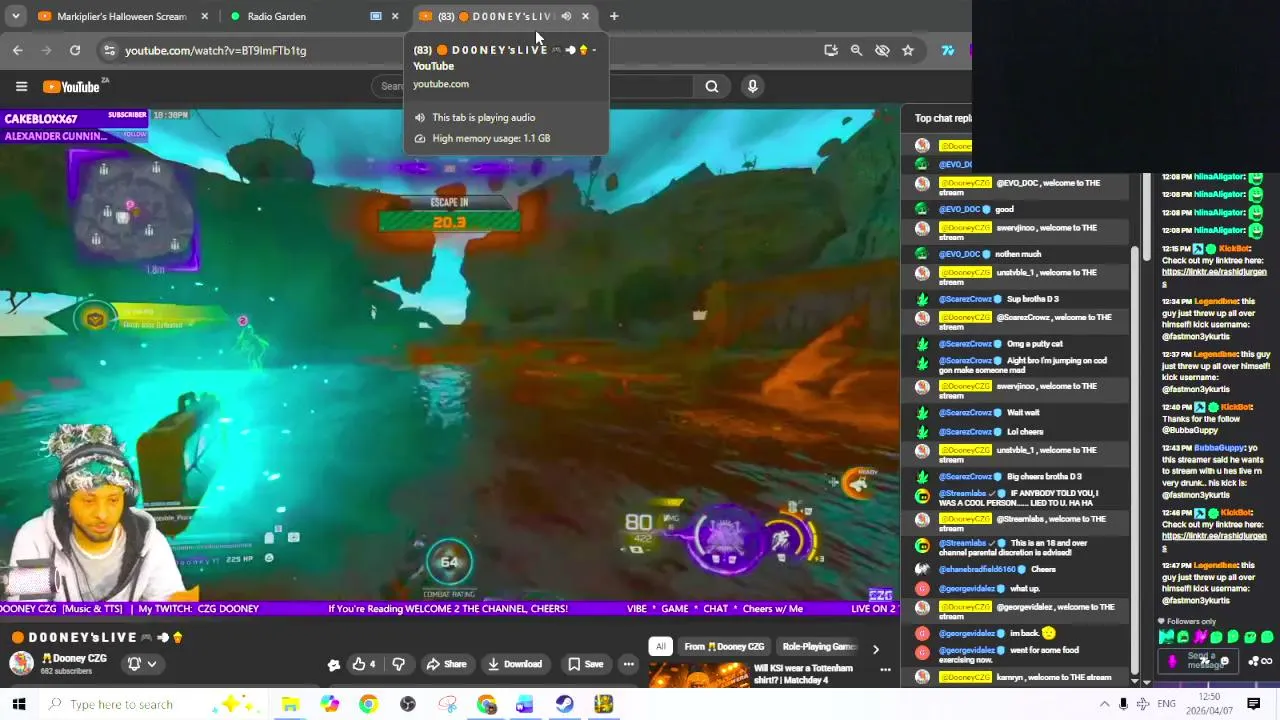The height and width of the screenshot is (720, 1280).
Task: Open the Windows Start menu
Action: point(19,704)
